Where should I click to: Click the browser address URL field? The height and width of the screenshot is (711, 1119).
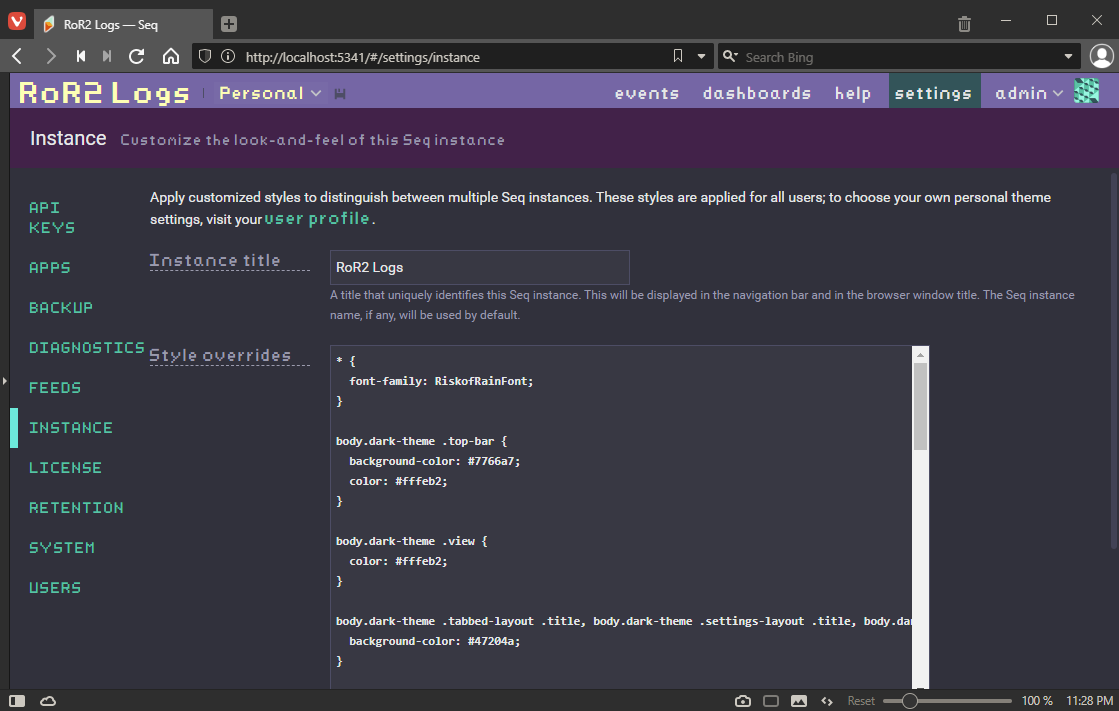453,56
